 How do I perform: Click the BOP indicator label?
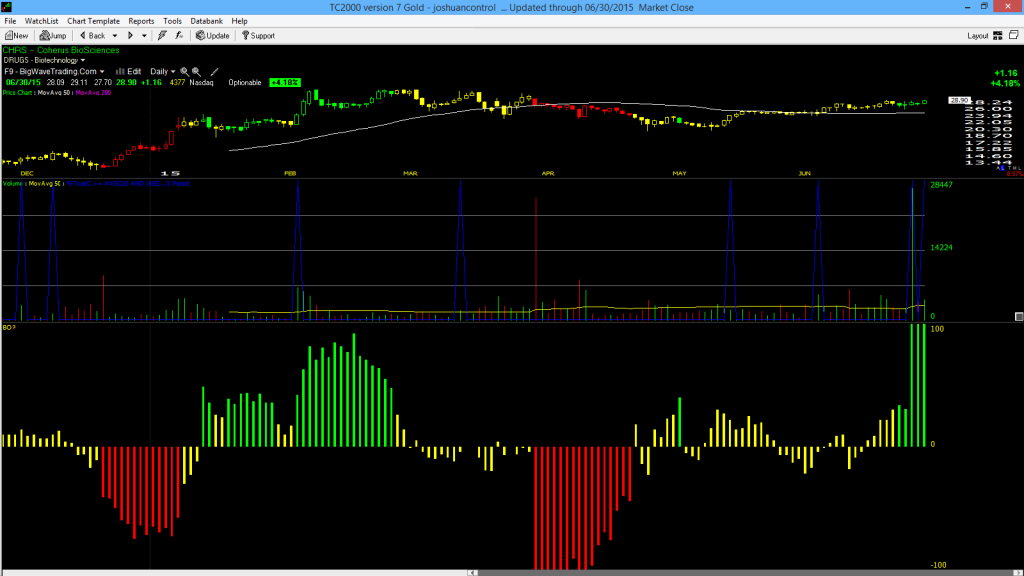[9, 327]
